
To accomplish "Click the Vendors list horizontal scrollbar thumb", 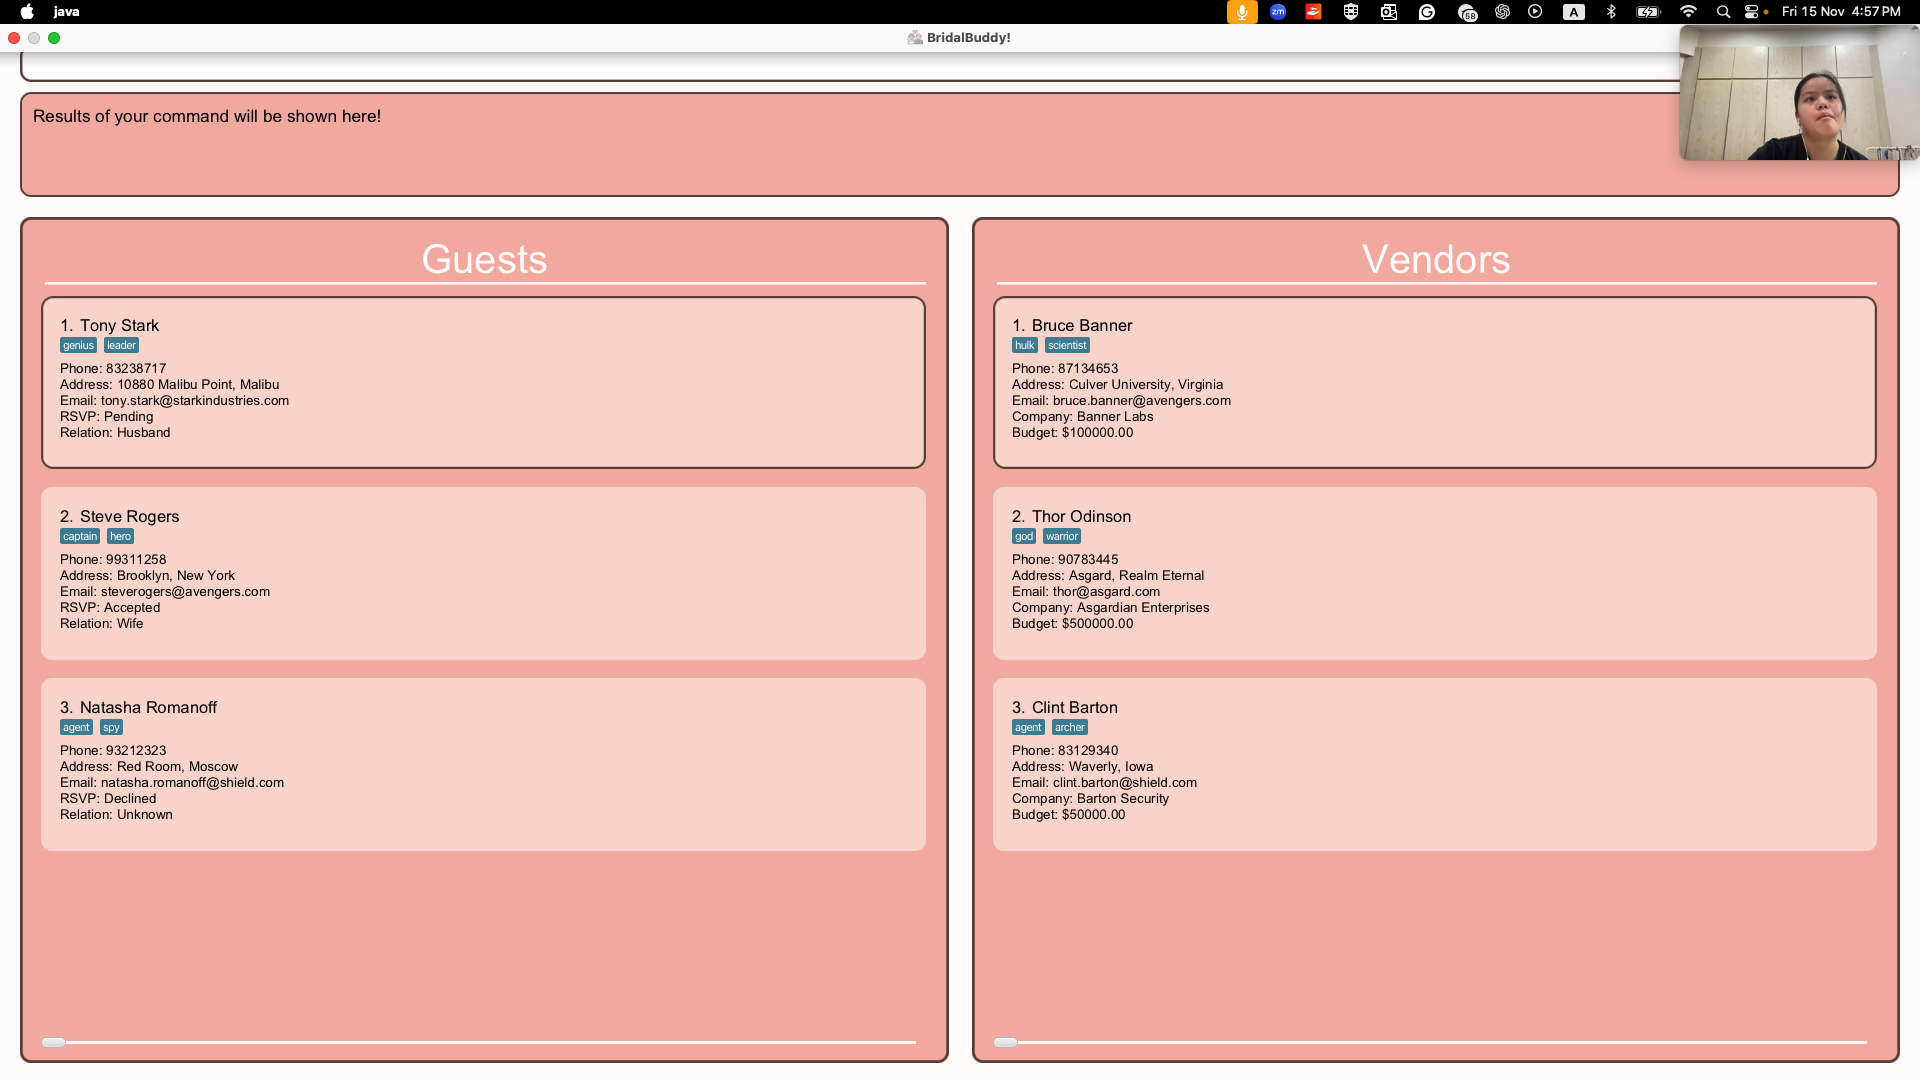I will click(x=1006, y=1042).
